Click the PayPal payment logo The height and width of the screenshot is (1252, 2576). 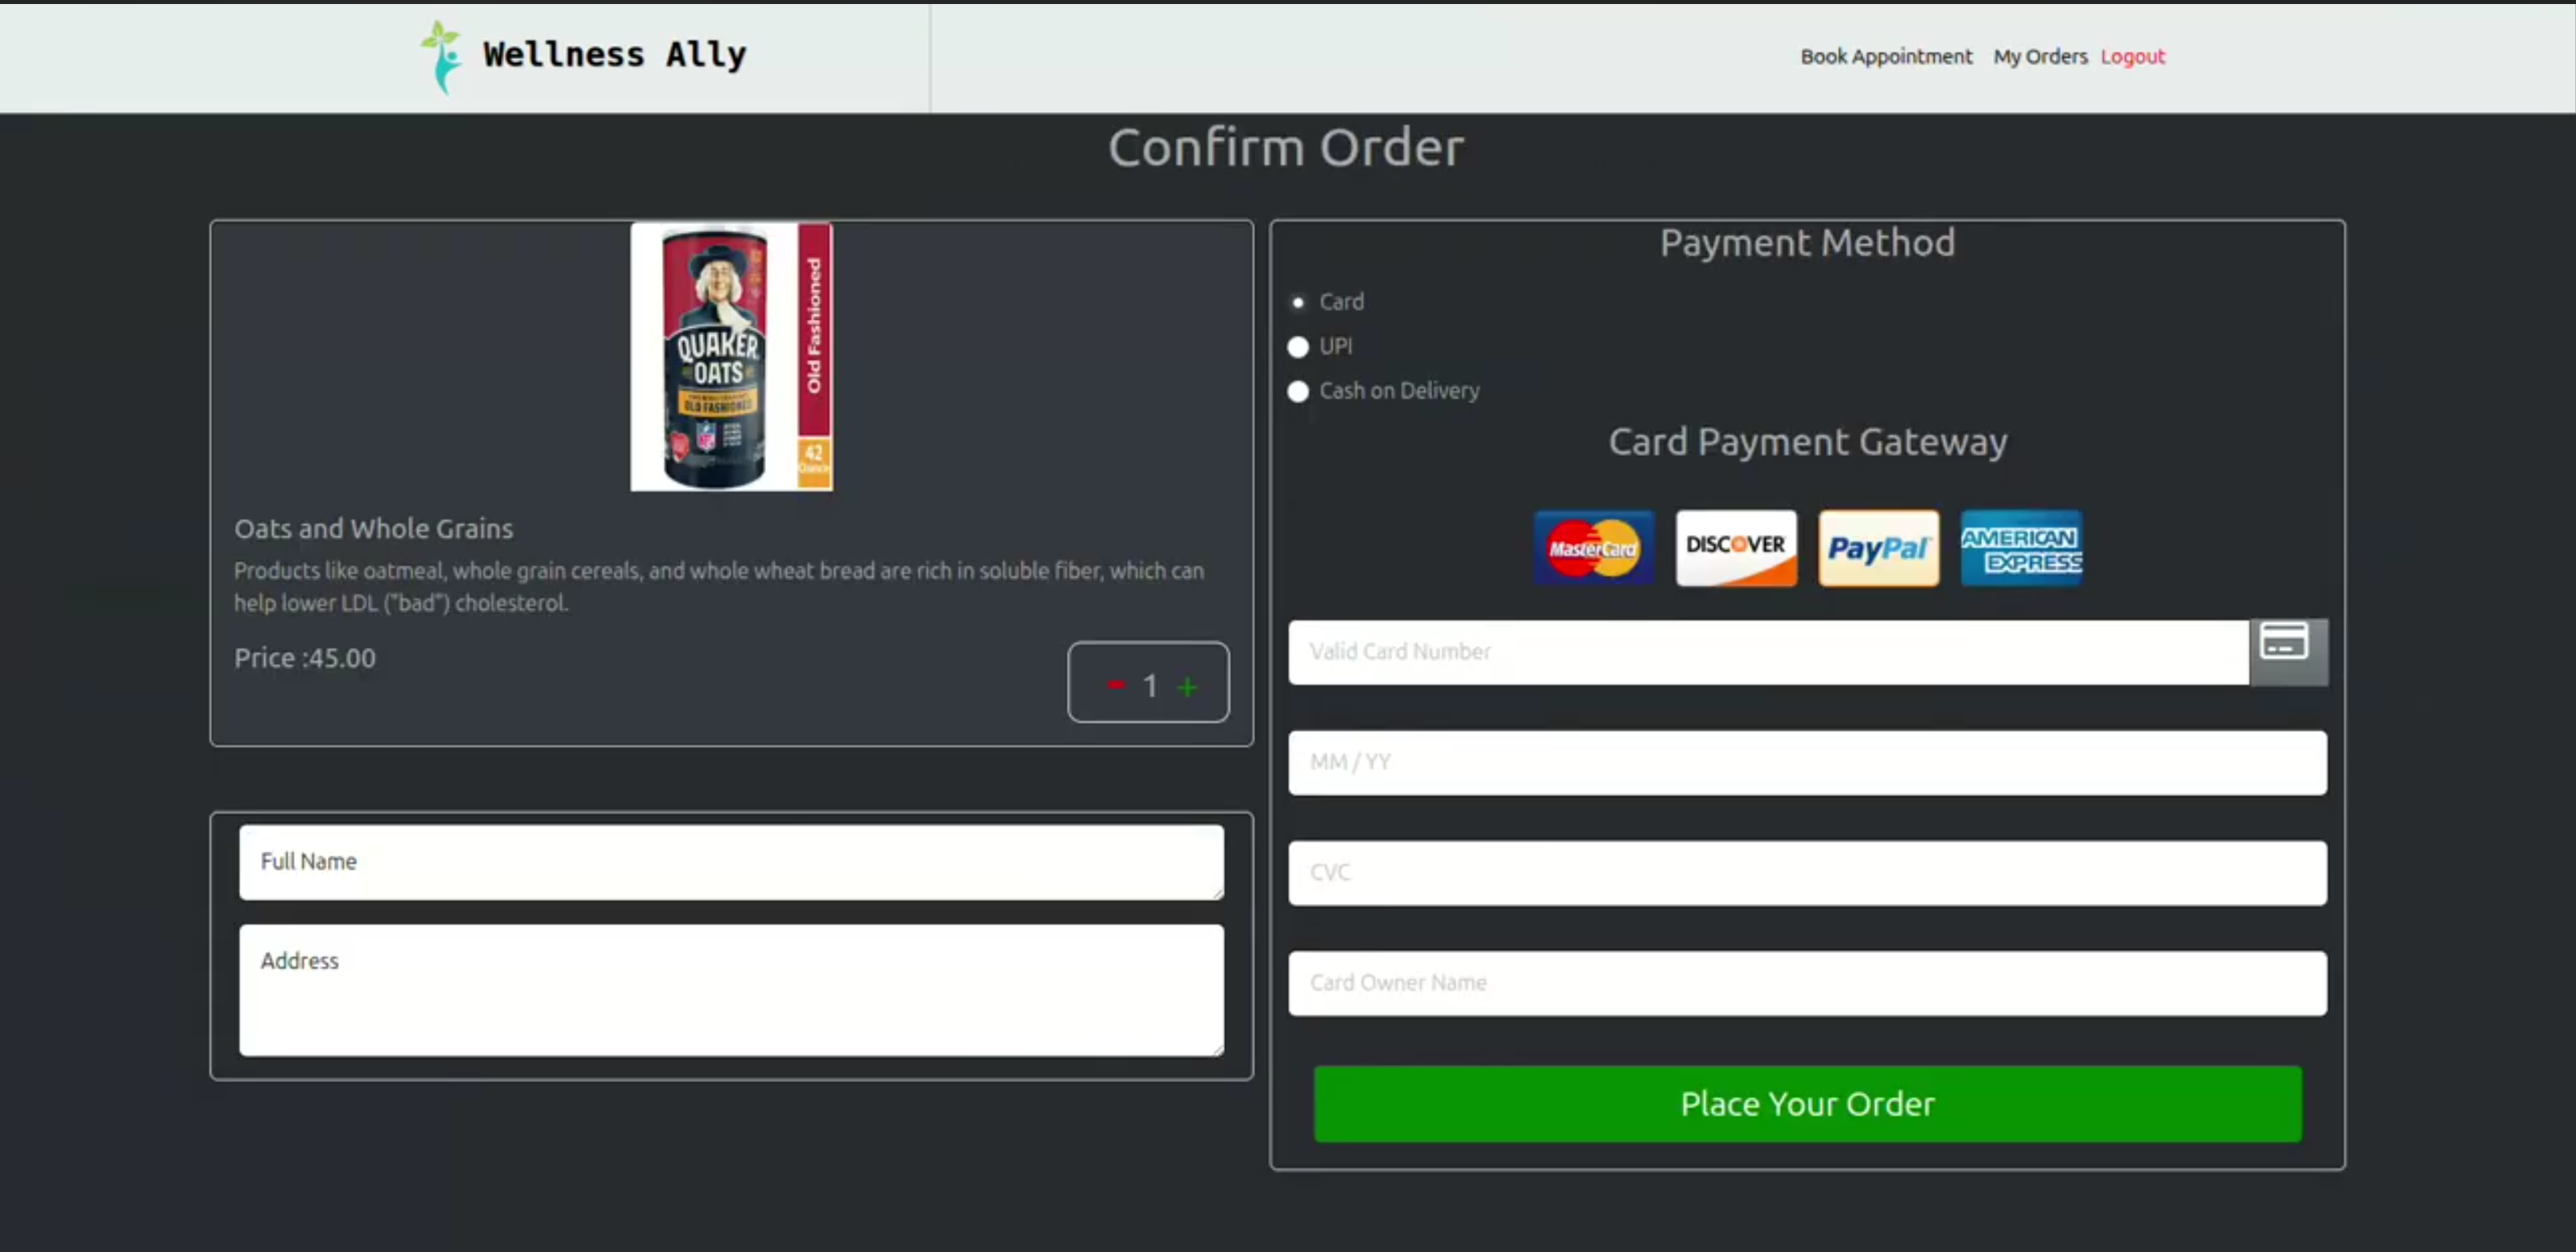(x=1878, y=548)
